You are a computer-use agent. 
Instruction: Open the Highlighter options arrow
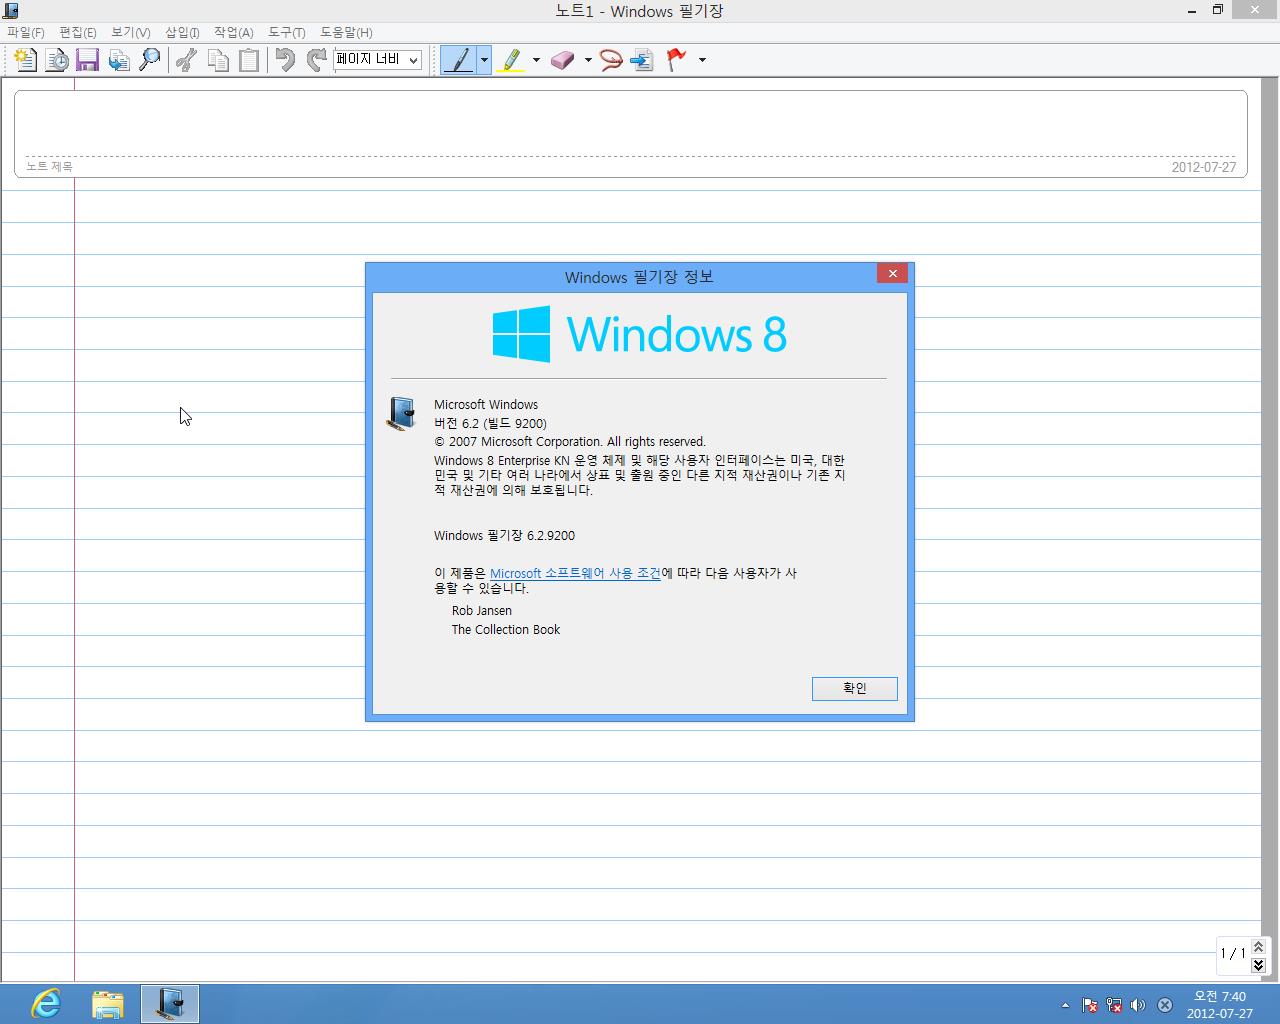click(x=536, y=60)
